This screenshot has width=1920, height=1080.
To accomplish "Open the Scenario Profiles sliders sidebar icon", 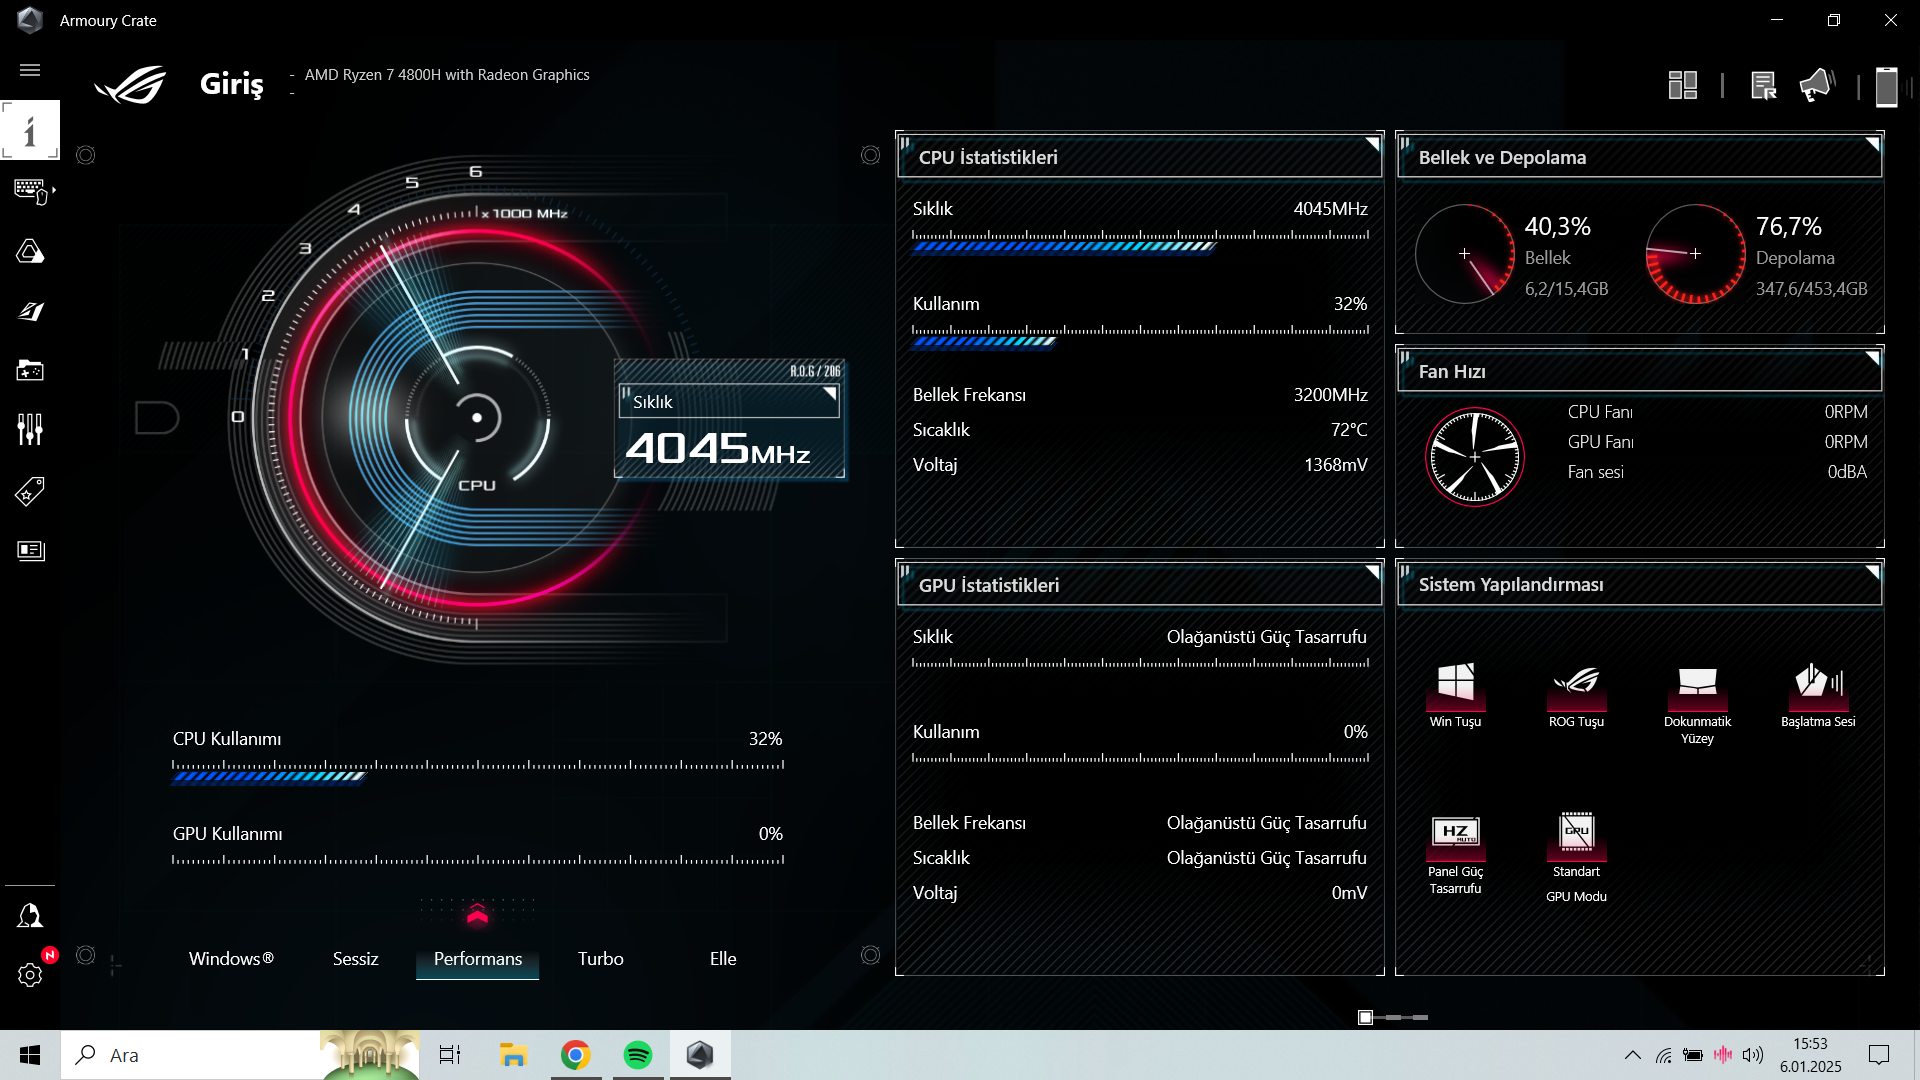I will pos(30,430).
